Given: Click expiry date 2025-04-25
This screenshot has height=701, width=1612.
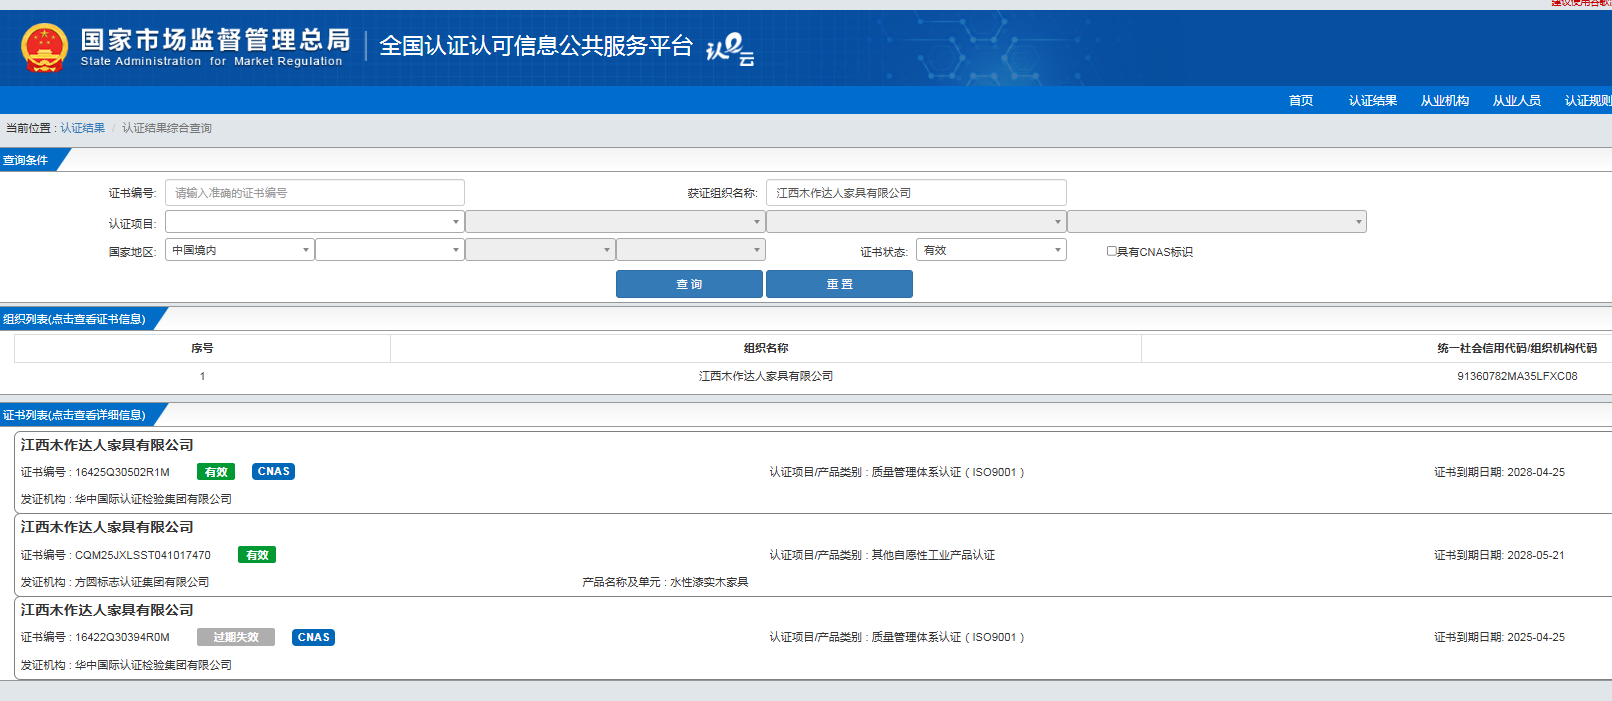Looking at the screenshot, I should 1536,637.
